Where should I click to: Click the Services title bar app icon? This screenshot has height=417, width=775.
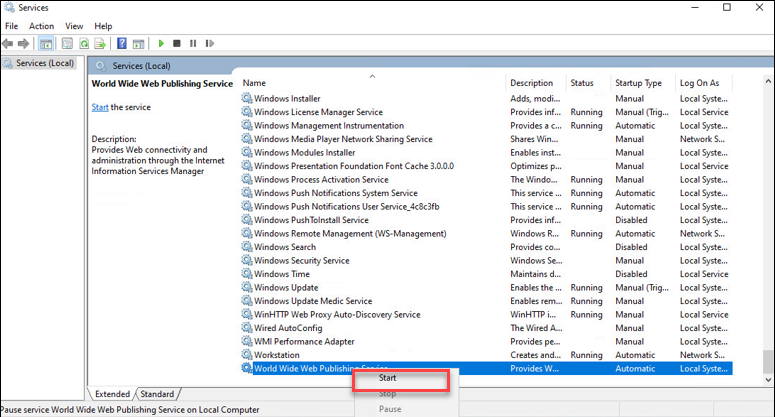click(9, 7)
